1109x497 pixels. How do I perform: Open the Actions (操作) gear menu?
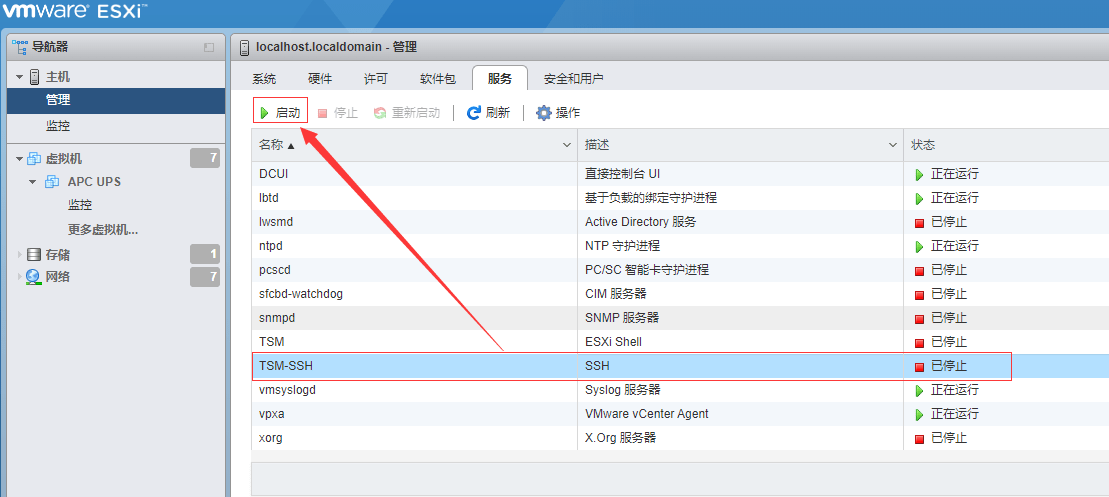(558, 113)
